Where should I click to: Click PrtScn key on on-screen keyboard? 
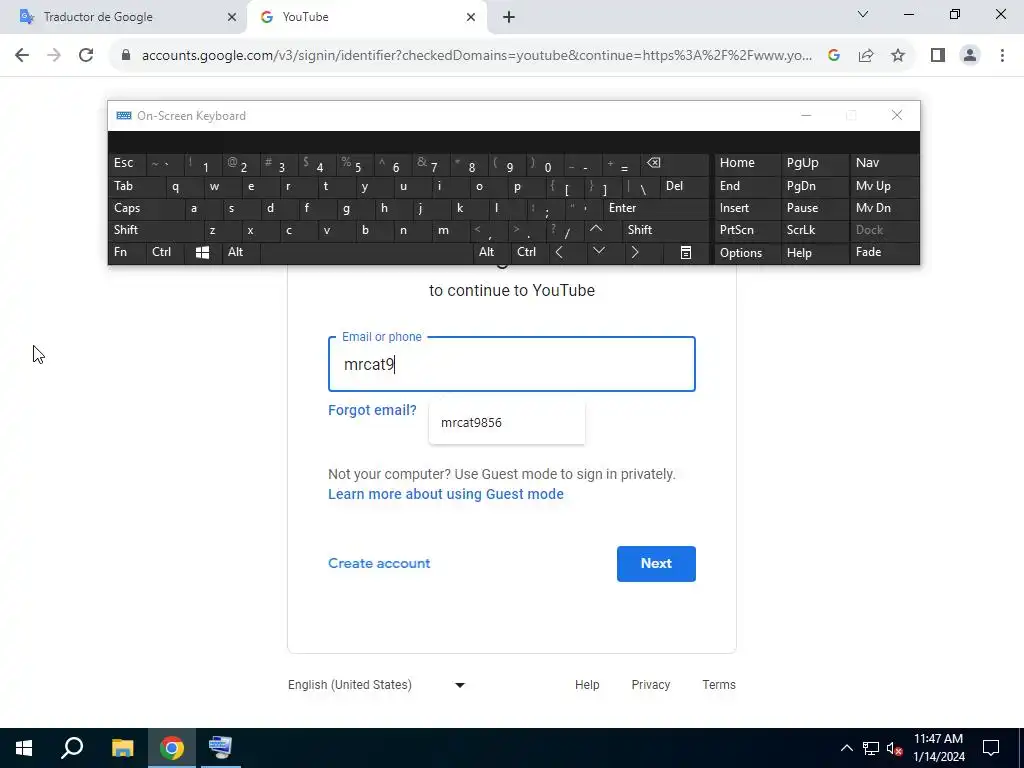point(747,230)
